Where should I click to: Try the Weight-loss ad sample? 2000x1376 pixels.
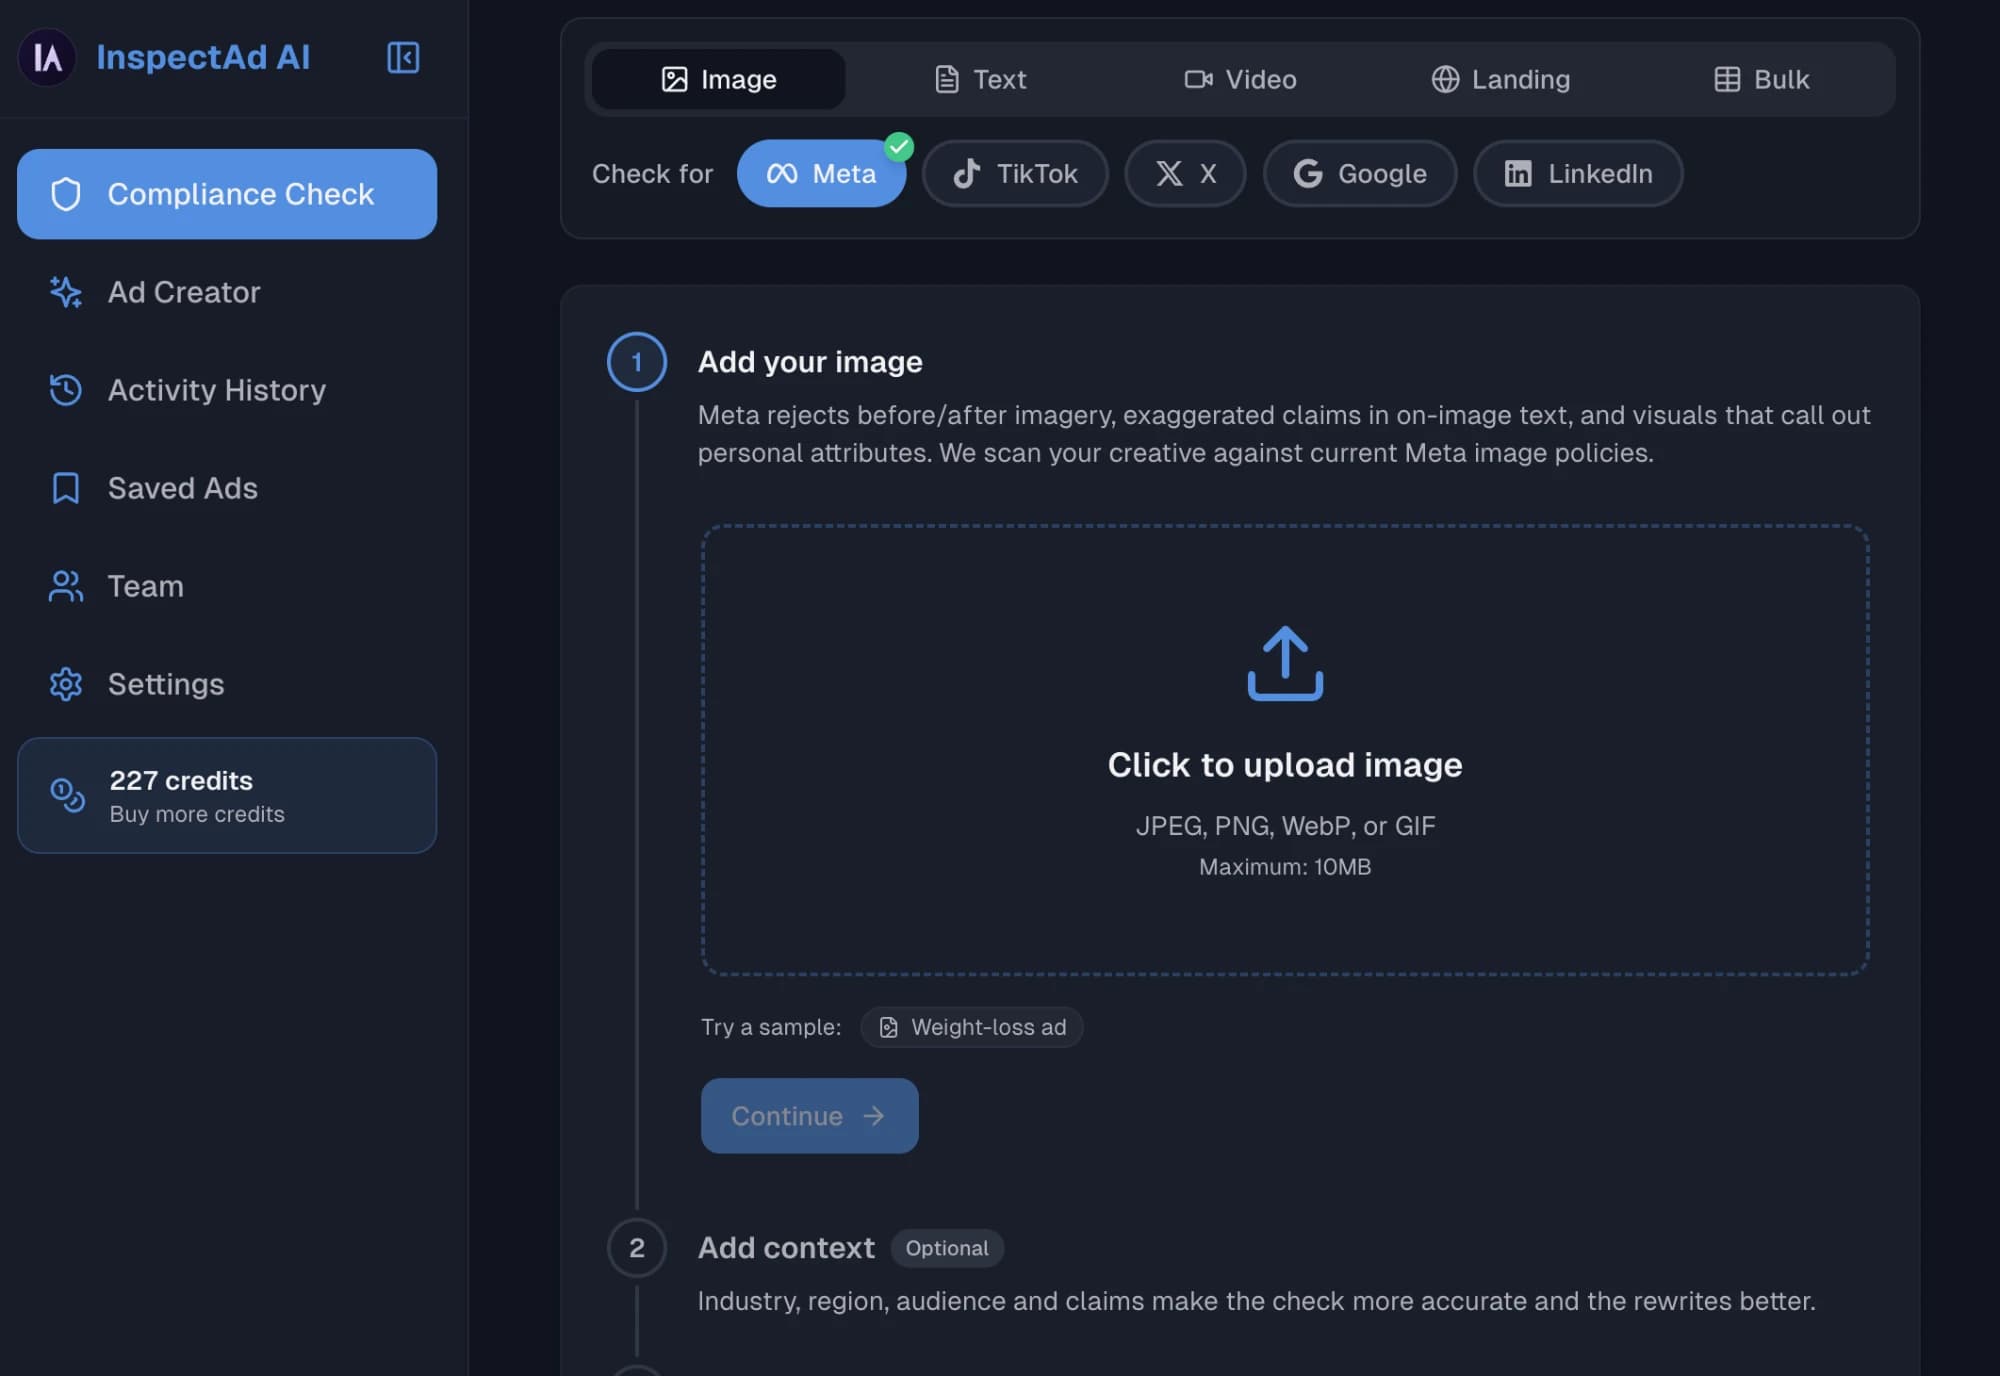pyautogui.click(x=972, y=1027)
